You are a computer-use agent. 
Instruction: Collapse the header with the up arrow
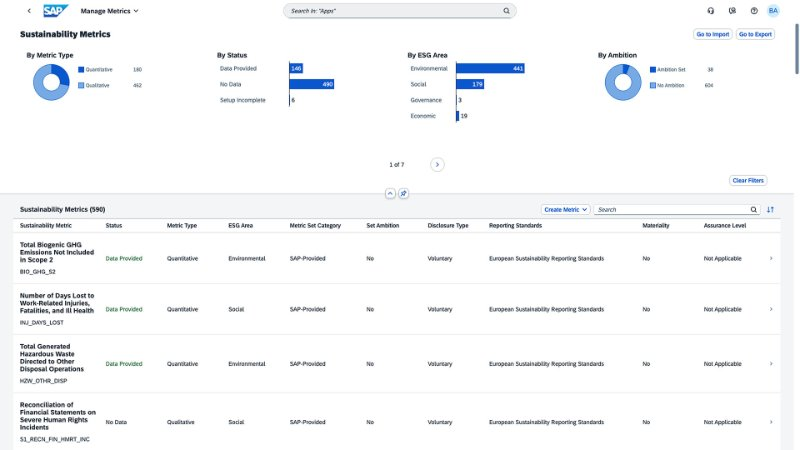[x=389, y=193]
